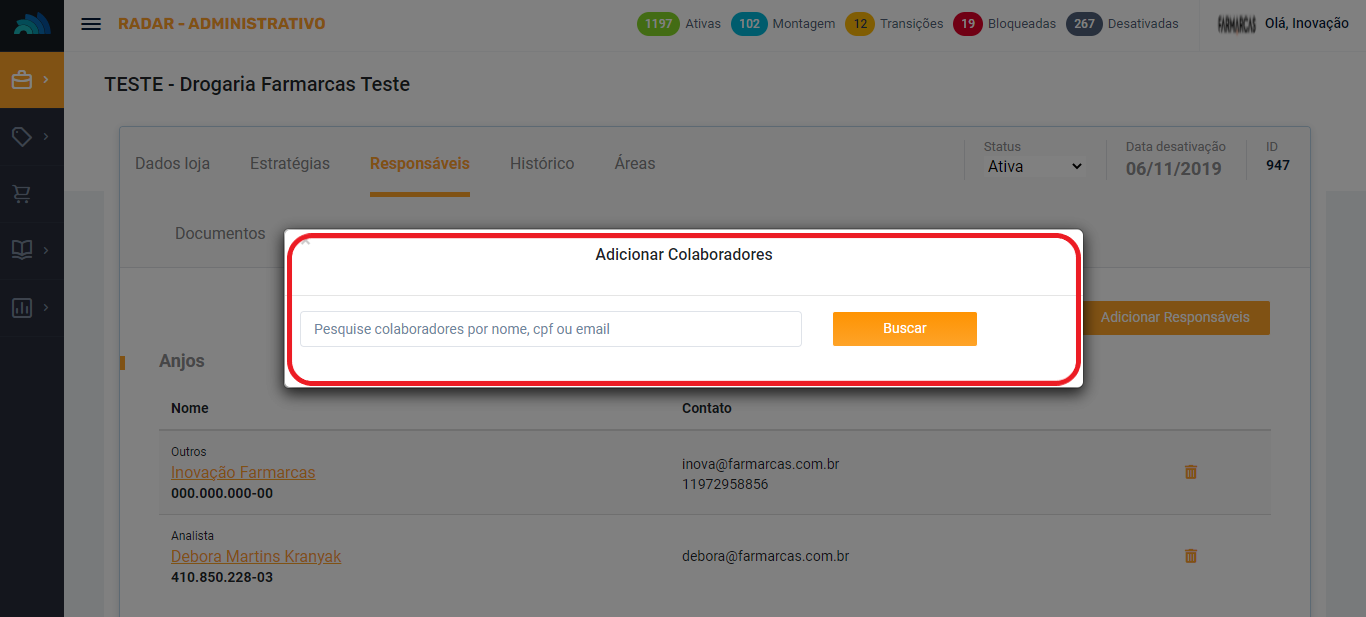This screenshot has height=617, width=1366.
Task: Click the collaborator search input field
Action: 550,329
